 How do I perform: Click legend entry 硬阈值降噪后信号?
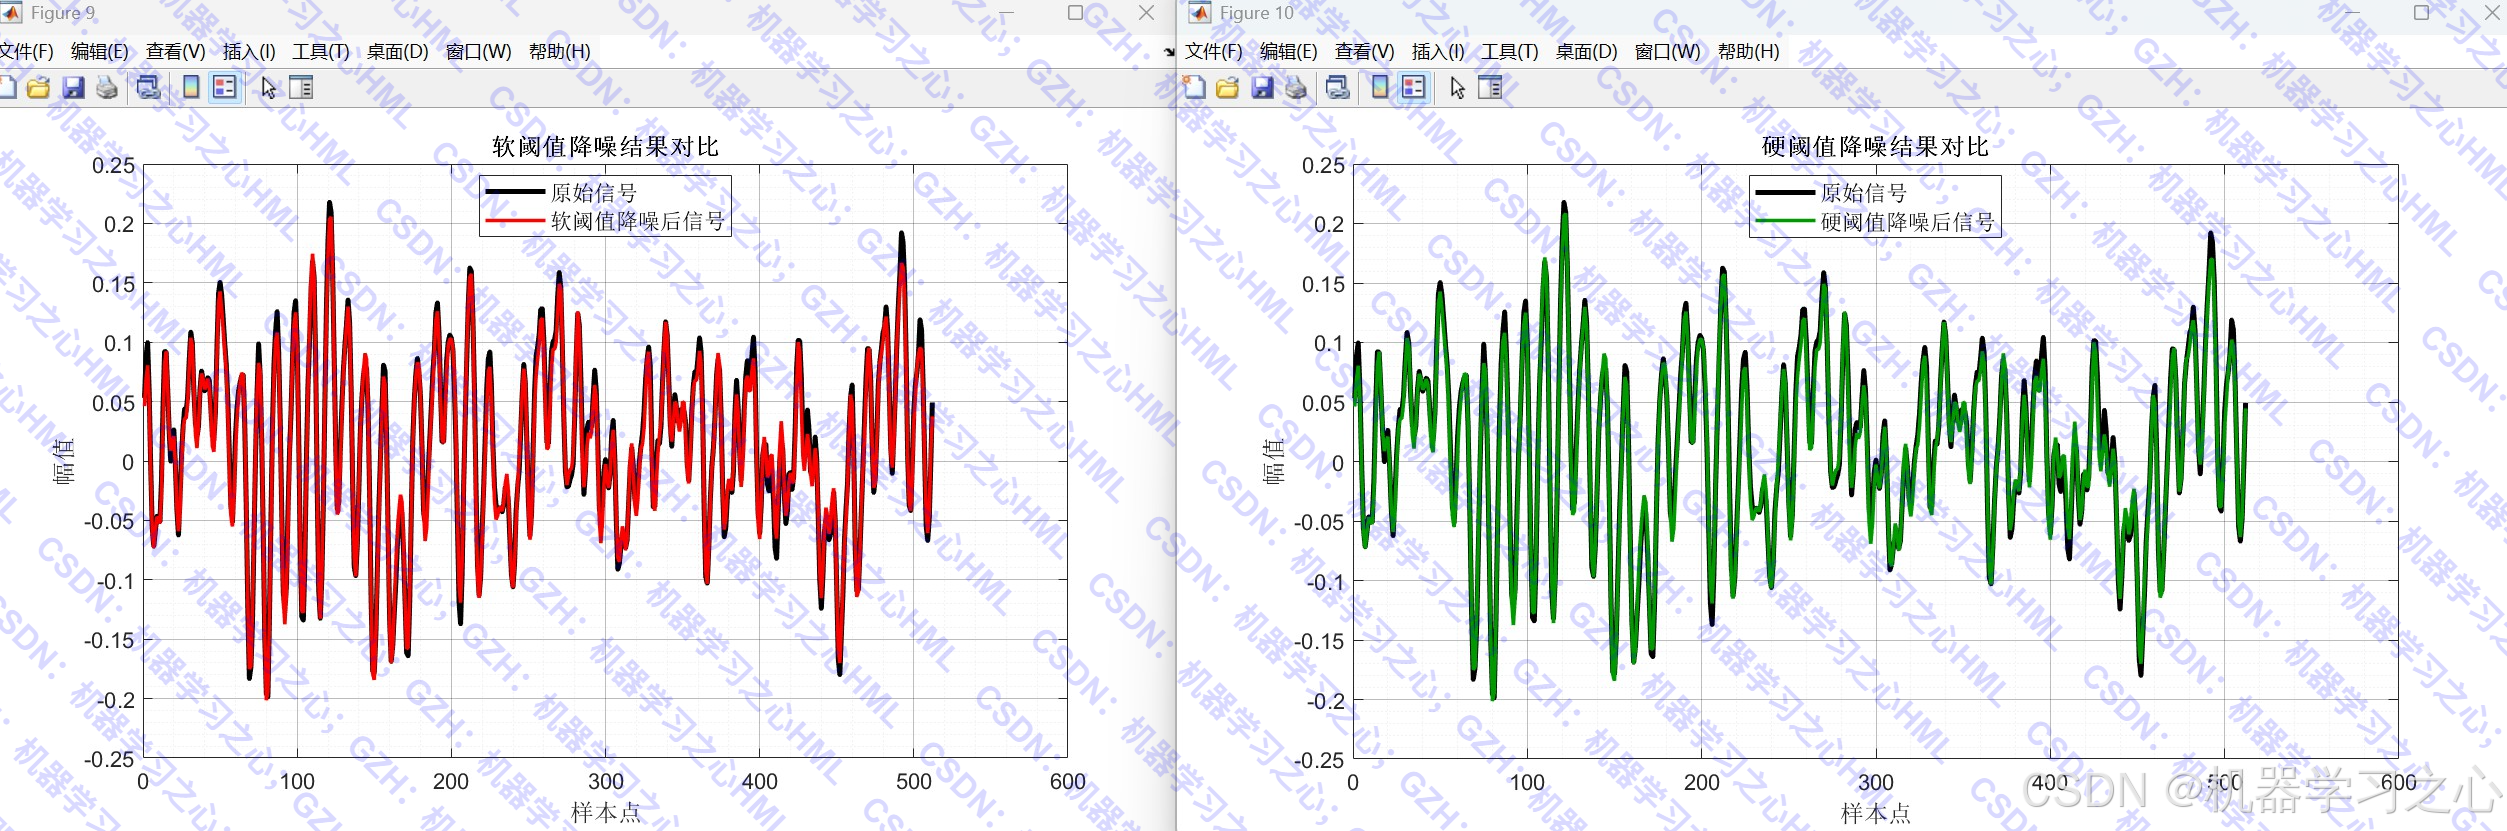click(1908, 222)
